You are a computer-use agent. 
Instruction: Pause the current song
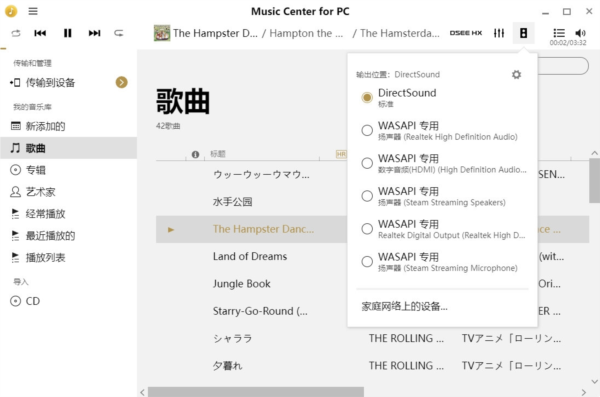(x=67, y=33)
